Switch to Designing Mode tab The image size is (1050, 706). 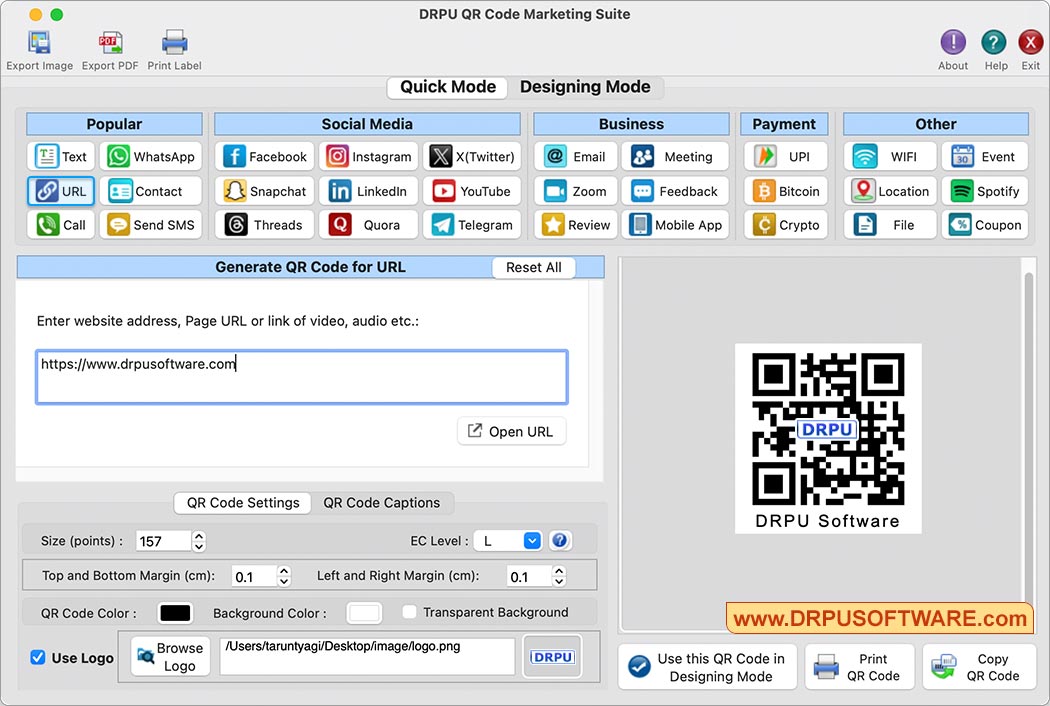click(587, 87)
